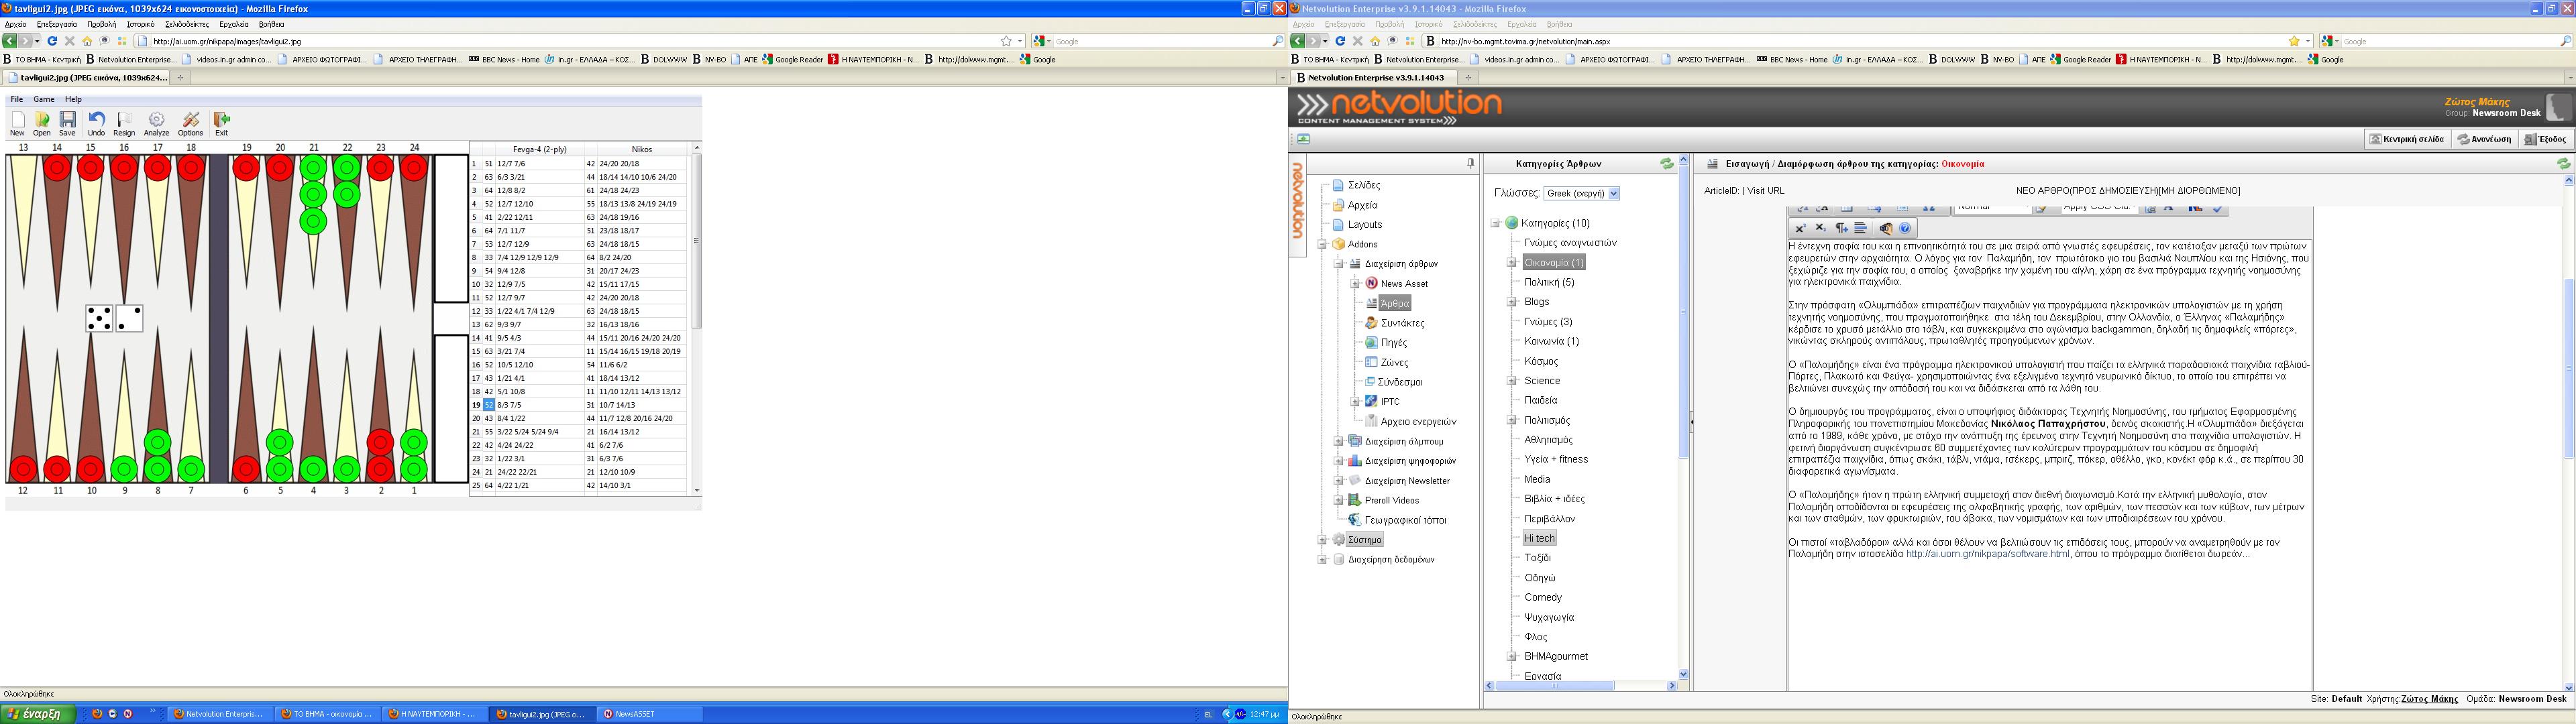Refresh the Κατηγορίες Άρθρων panel
2576x724 pixels.
point(1666,164)
